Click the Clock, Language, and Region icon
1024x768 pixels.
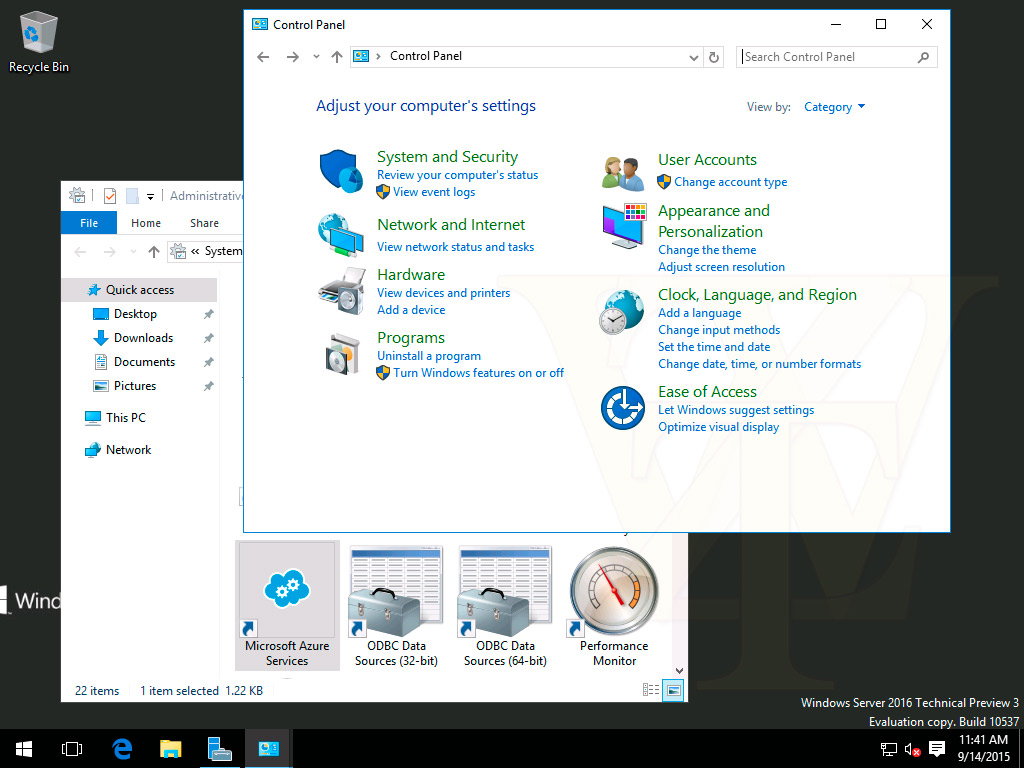623,311
